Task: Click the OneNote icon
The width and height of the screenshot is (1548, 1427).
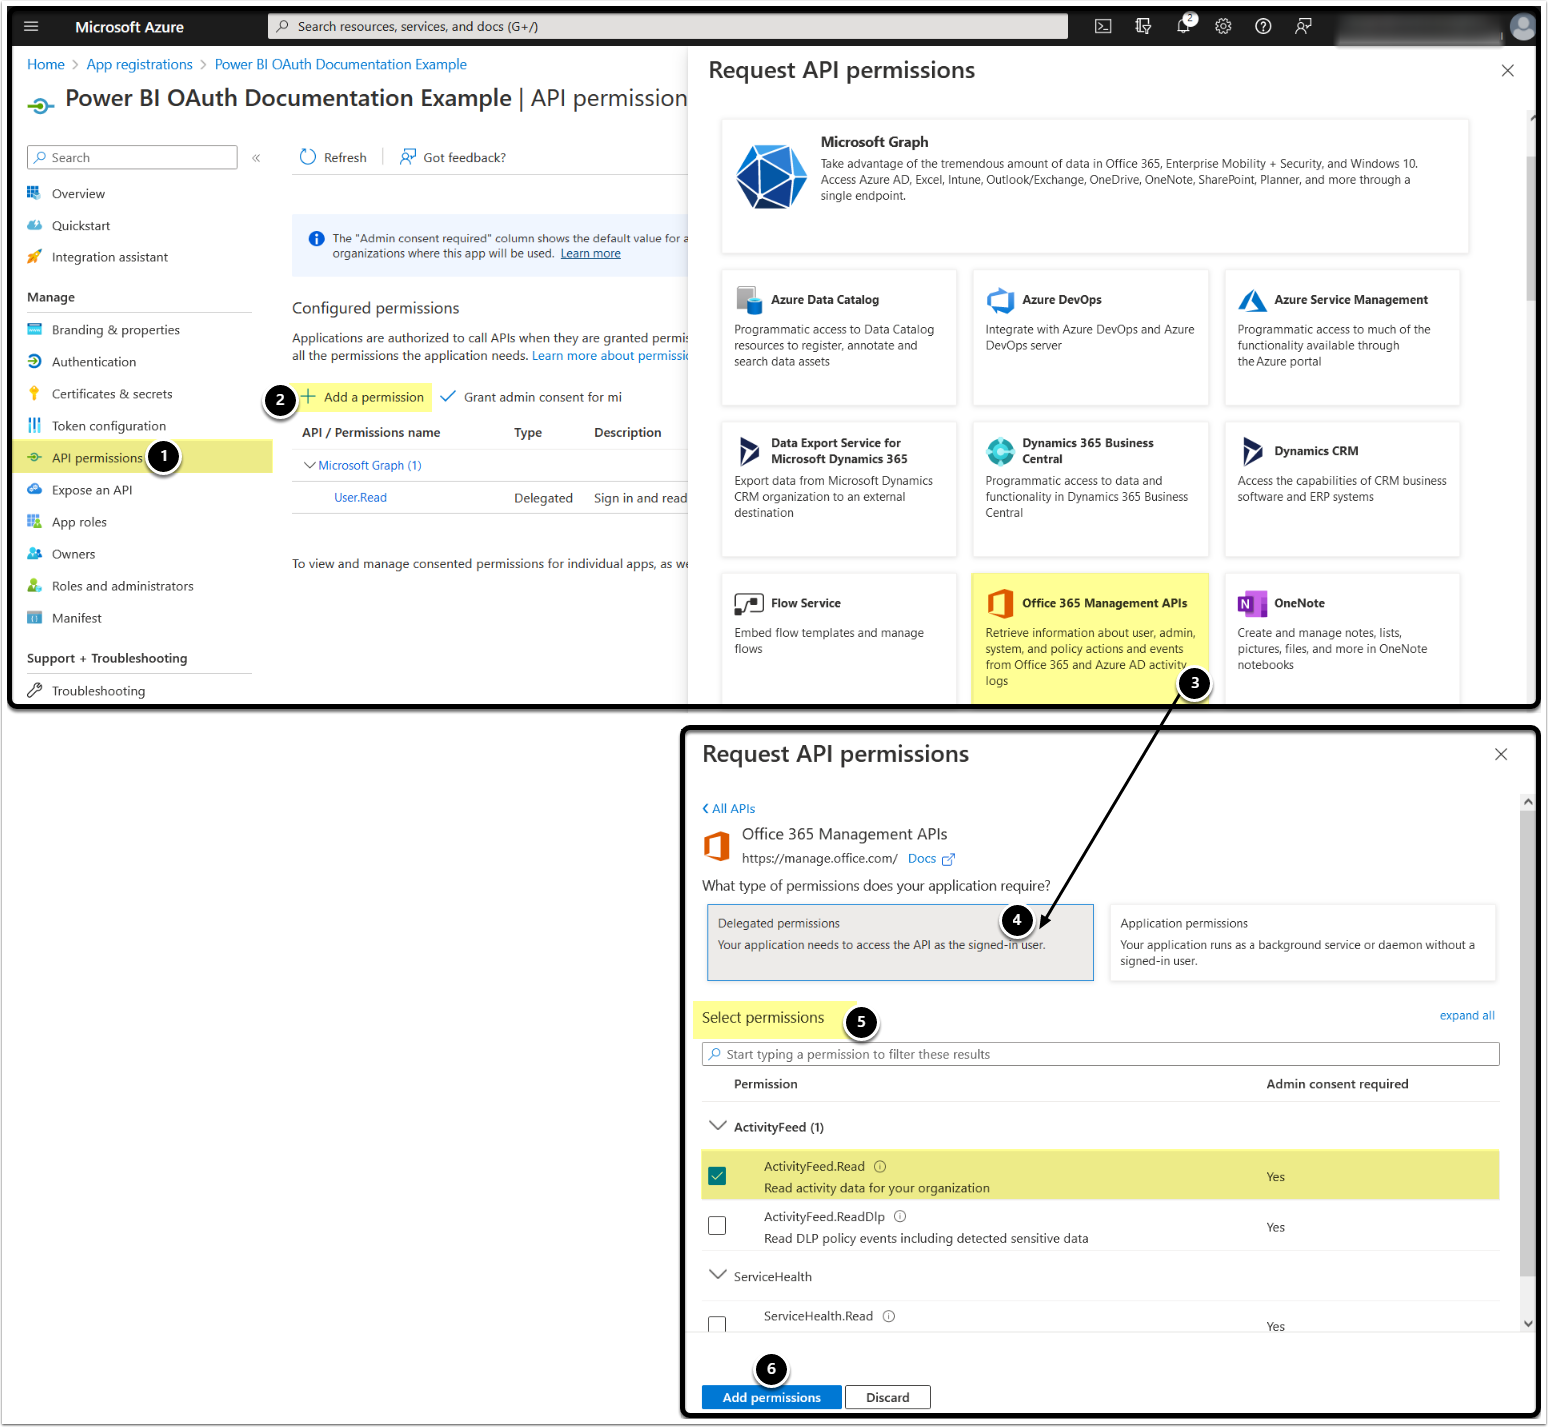Action: click(1252, 603)
